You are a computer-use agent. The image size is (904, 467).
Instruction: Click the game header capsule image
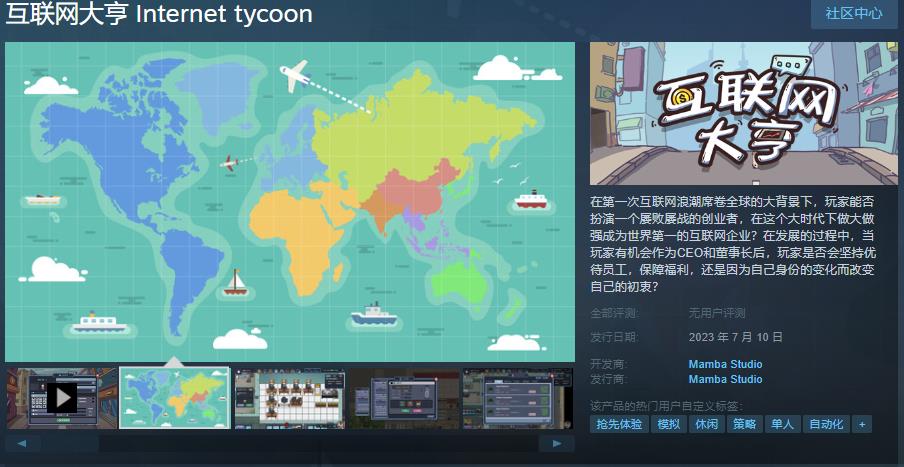[x=744, y=113]
